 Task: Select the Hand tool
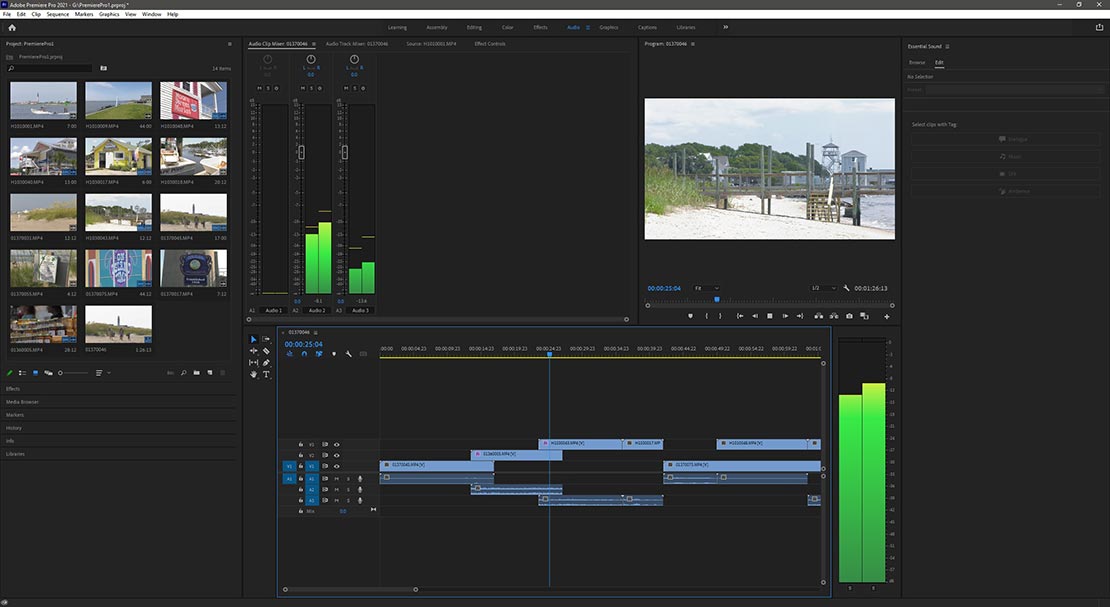(x=253, y=374)
